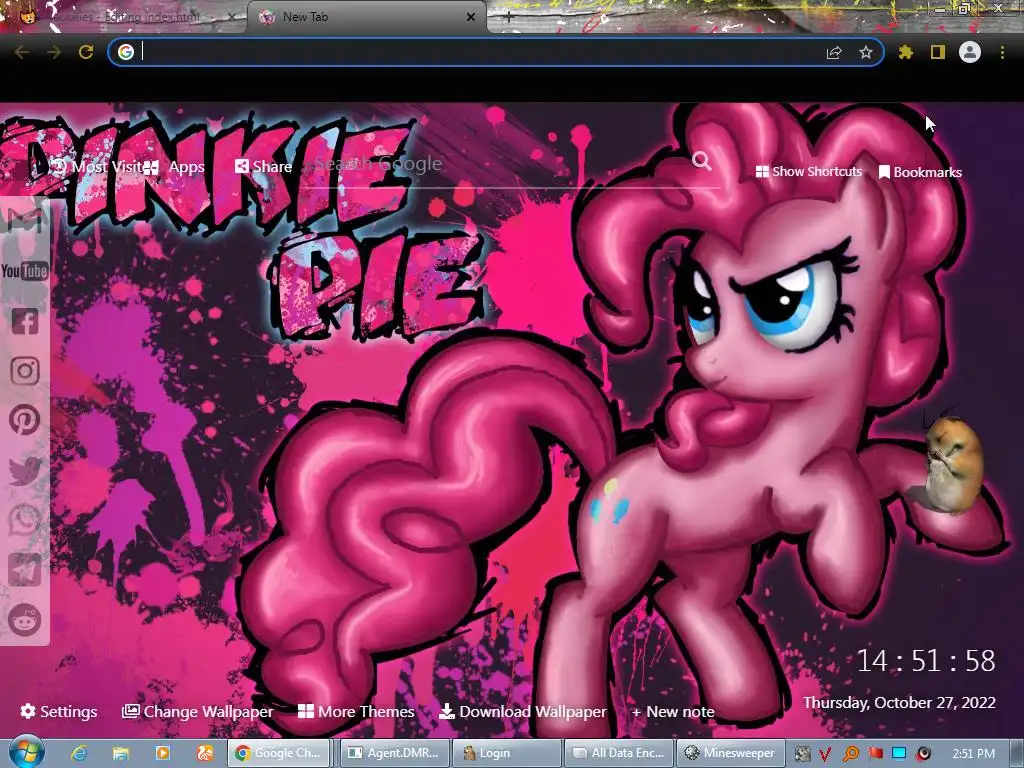Toggle the side panel icon
The image size is (1024, 768).
[938, 52]
